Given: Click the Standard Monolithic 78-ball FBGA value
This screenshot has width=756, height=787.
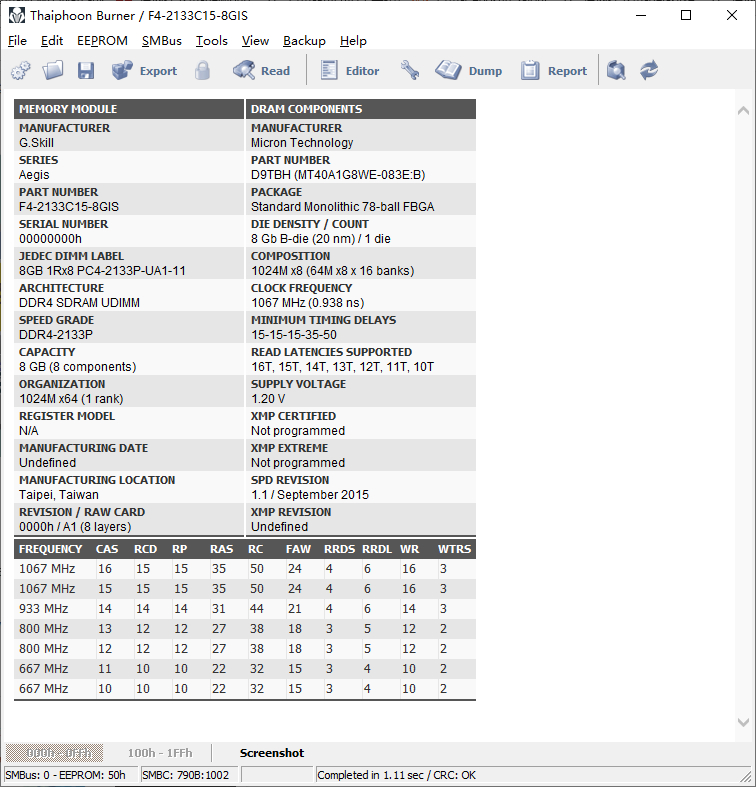Looking at the screenshot, I should click(x=342, y=207).
